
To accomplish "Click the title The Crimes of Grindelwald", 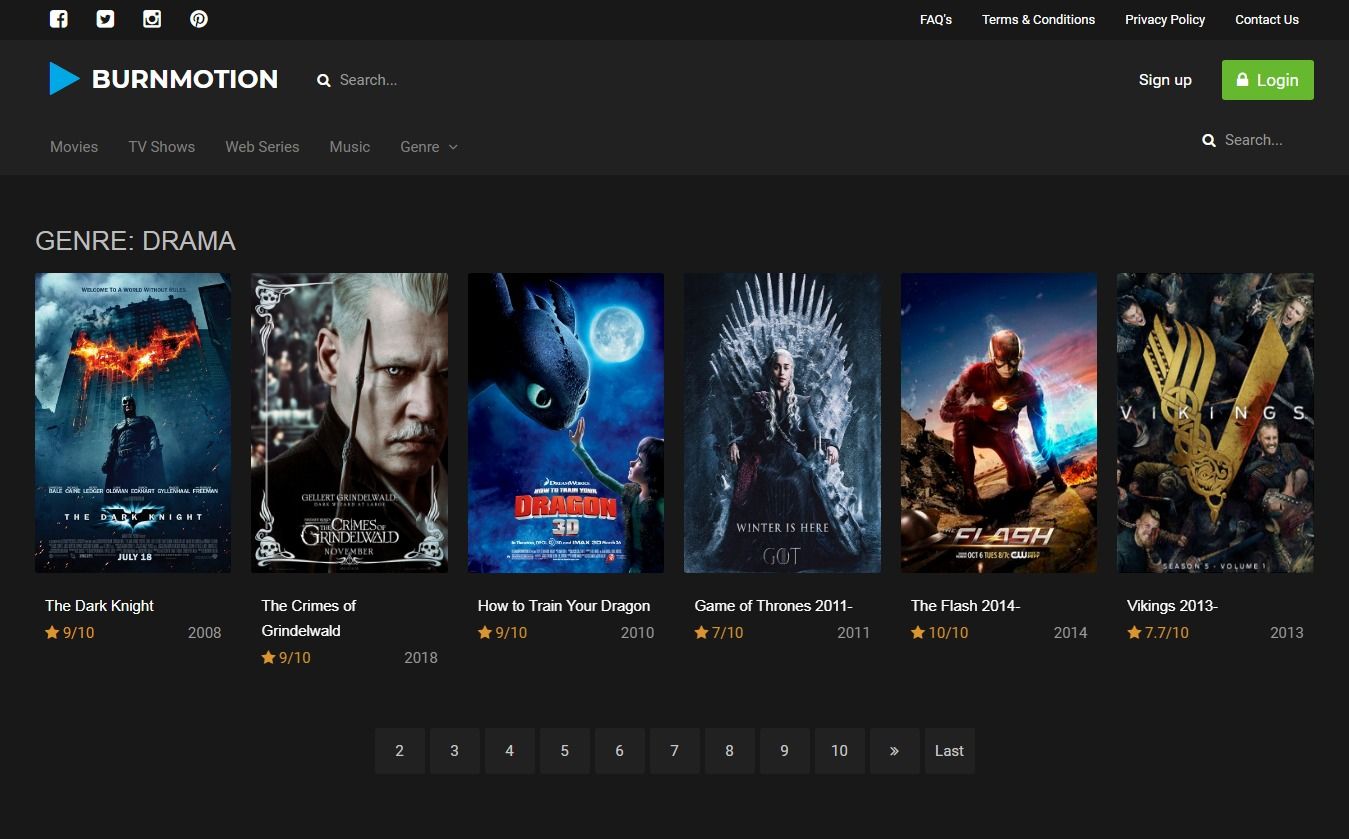I will [309, 618].
